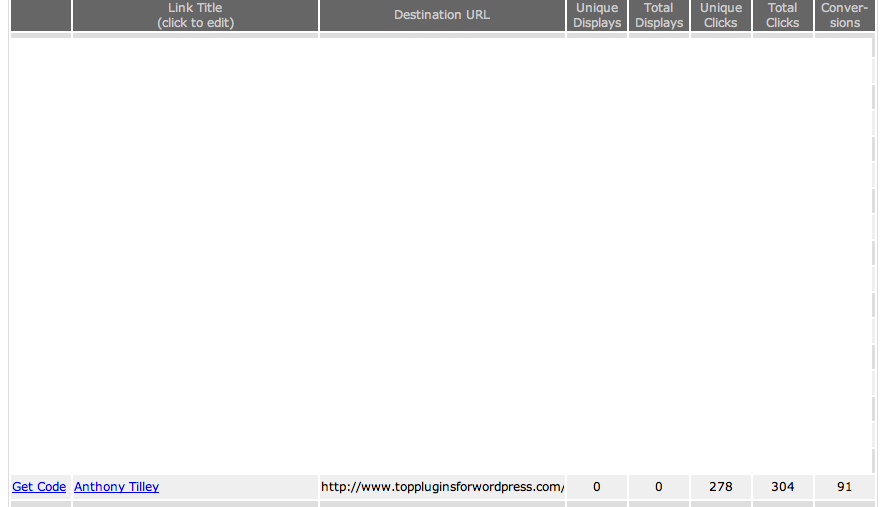Click the Total Clicks value 304
The image size is (884, 507).
[783, 487]
